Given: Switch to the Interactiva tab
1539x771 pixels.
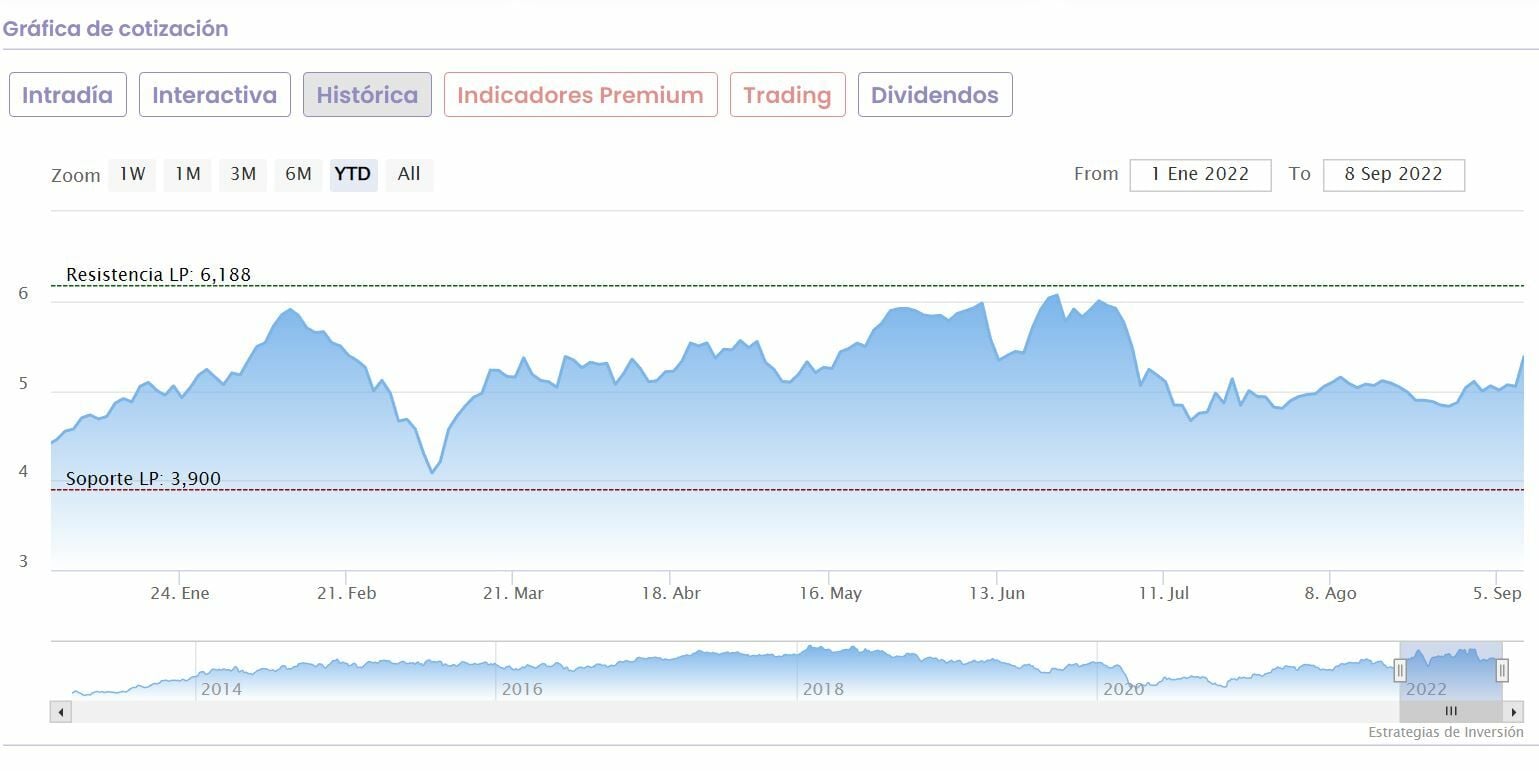Looking at the screenshot, I should point(214,95).
